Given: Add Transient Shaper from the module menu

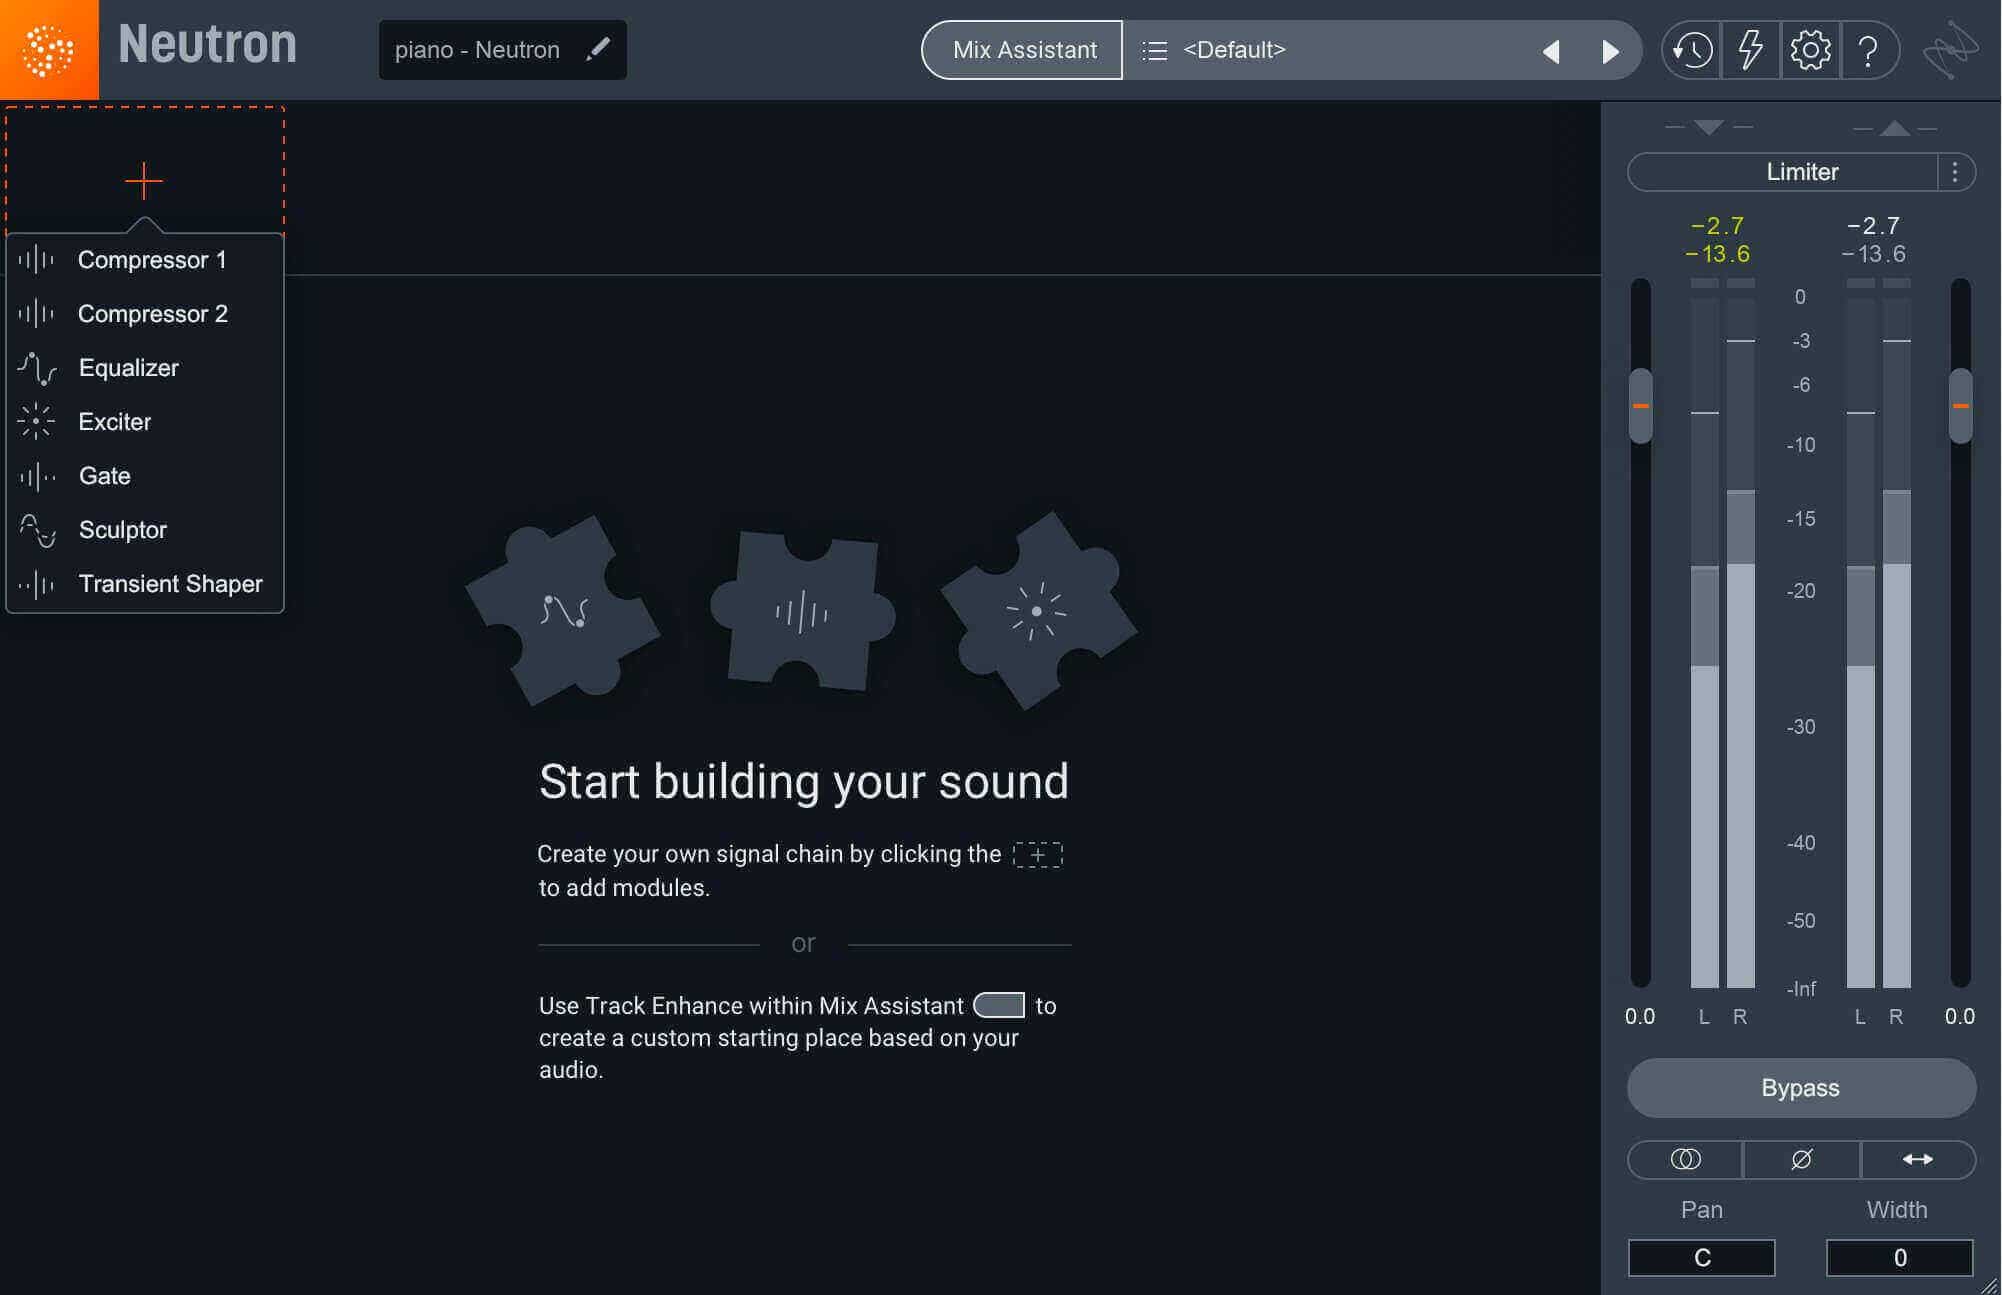Looking at the screenshot, I should [145, 584].
